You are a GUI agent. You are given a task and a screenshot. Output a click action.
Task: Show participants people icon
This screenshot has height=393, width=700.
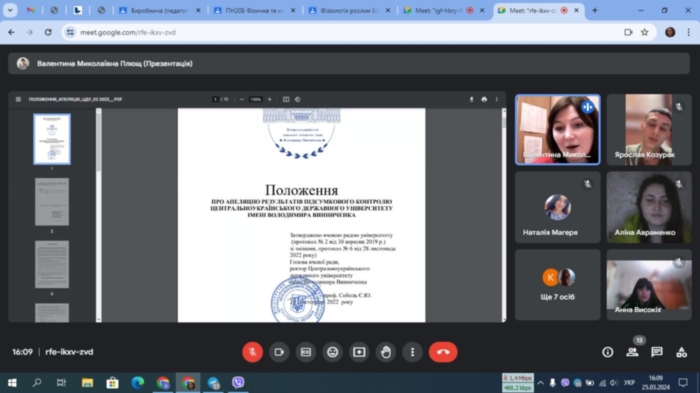tap(632, 352)
